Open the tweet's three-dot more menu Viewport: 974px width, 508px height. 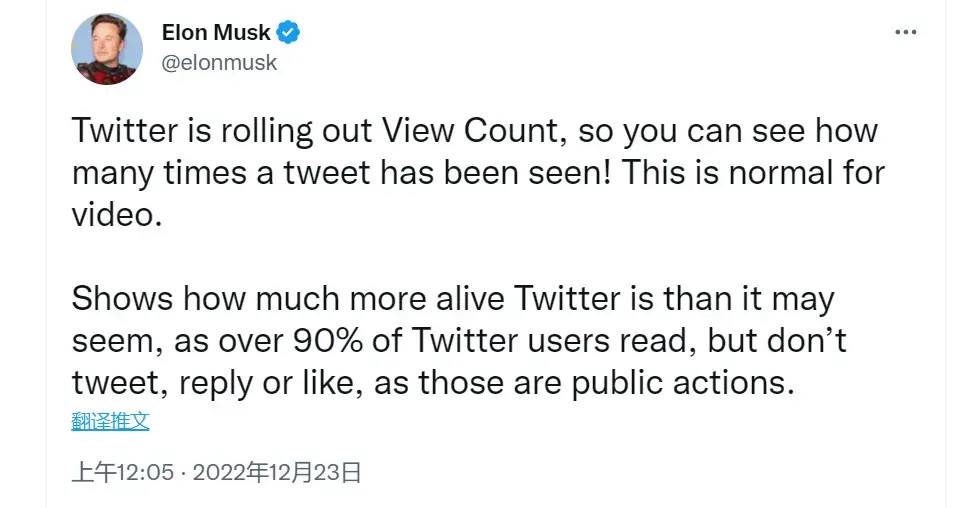[905, 33]
